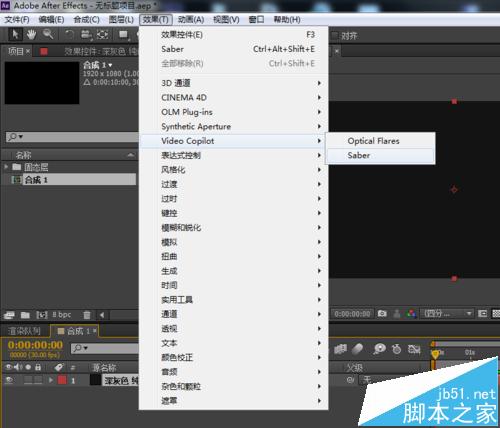Expand the 固态层 folder
Image resolution: width=500 pixels, height=428 pixels.
(6, 166)
